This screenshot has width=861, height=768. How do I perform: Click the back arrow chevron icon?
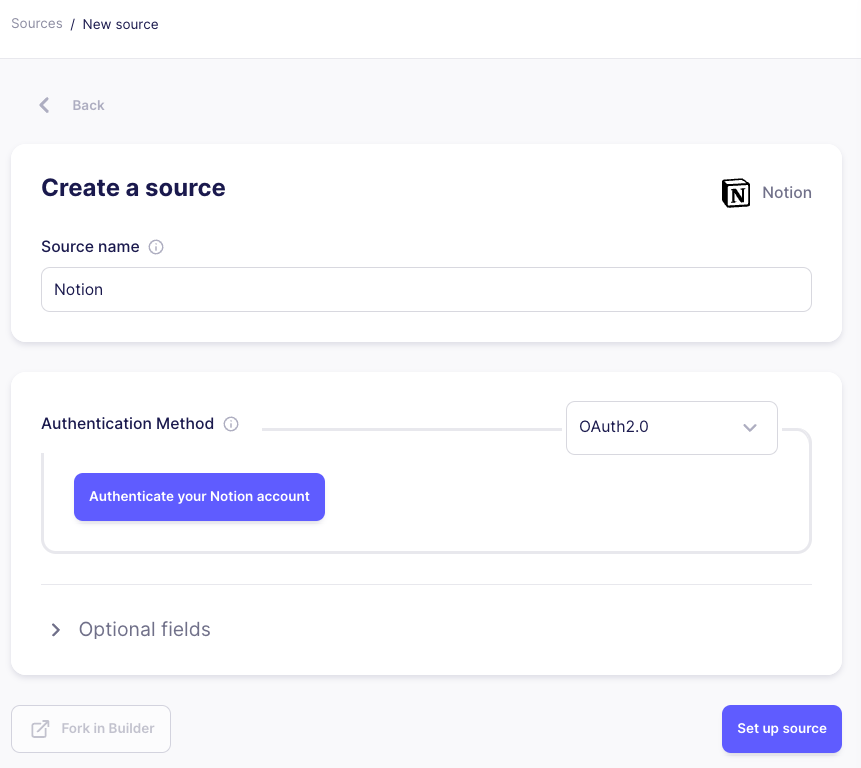(44, 105)
